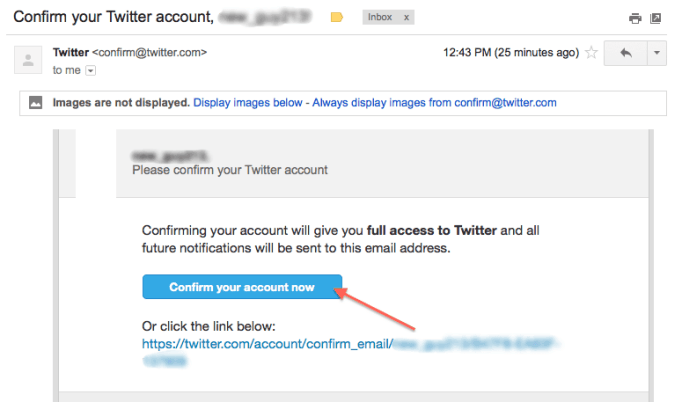Always display images from confirm@twitter.com
Viewport: 682px width, 402px height.
pyautogui.click(x=434, y=103)
